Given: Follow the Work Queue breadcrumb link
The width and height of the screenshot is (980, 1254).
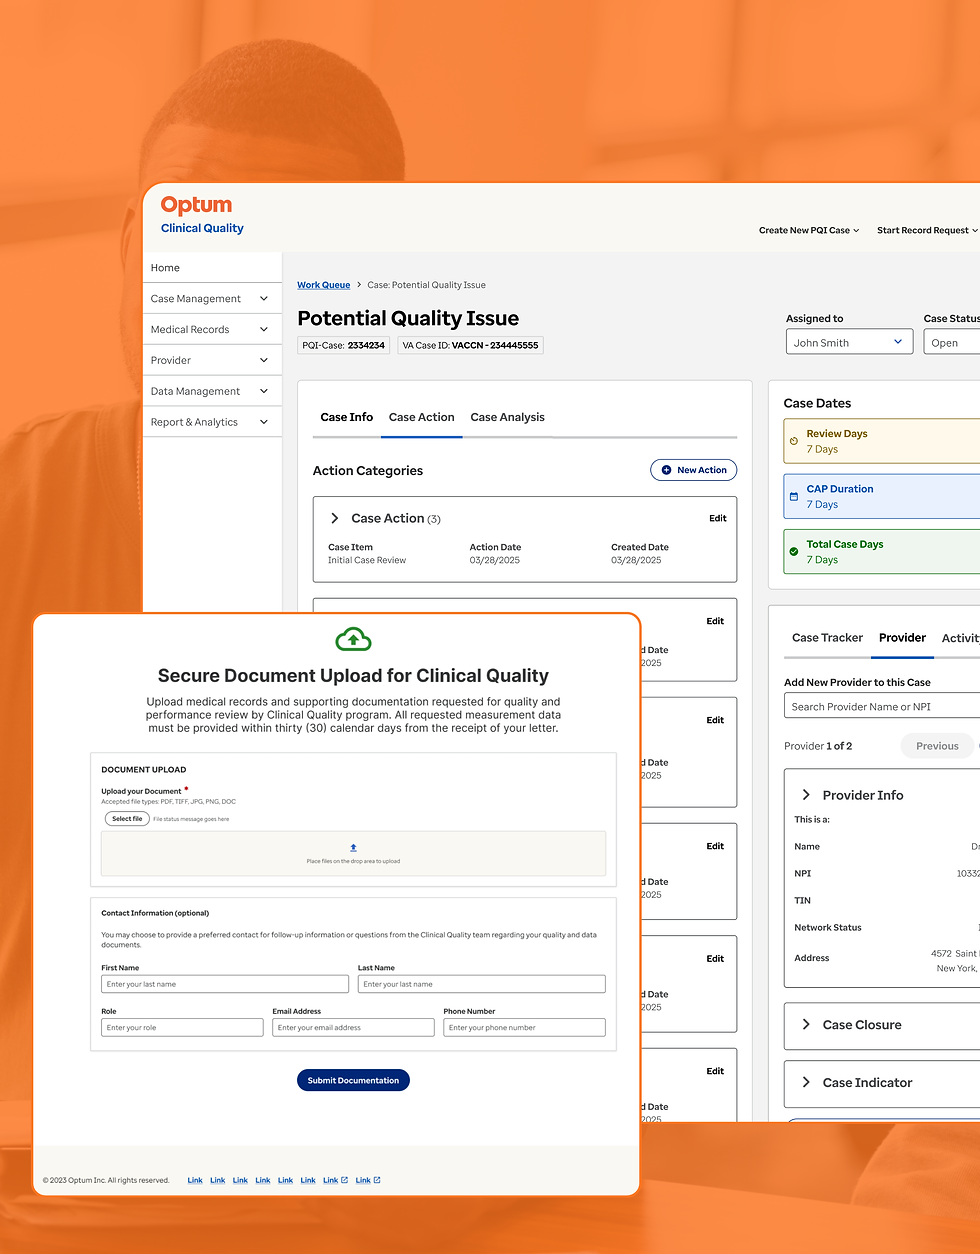Looking at the screenshot, I should coord(323,284).
